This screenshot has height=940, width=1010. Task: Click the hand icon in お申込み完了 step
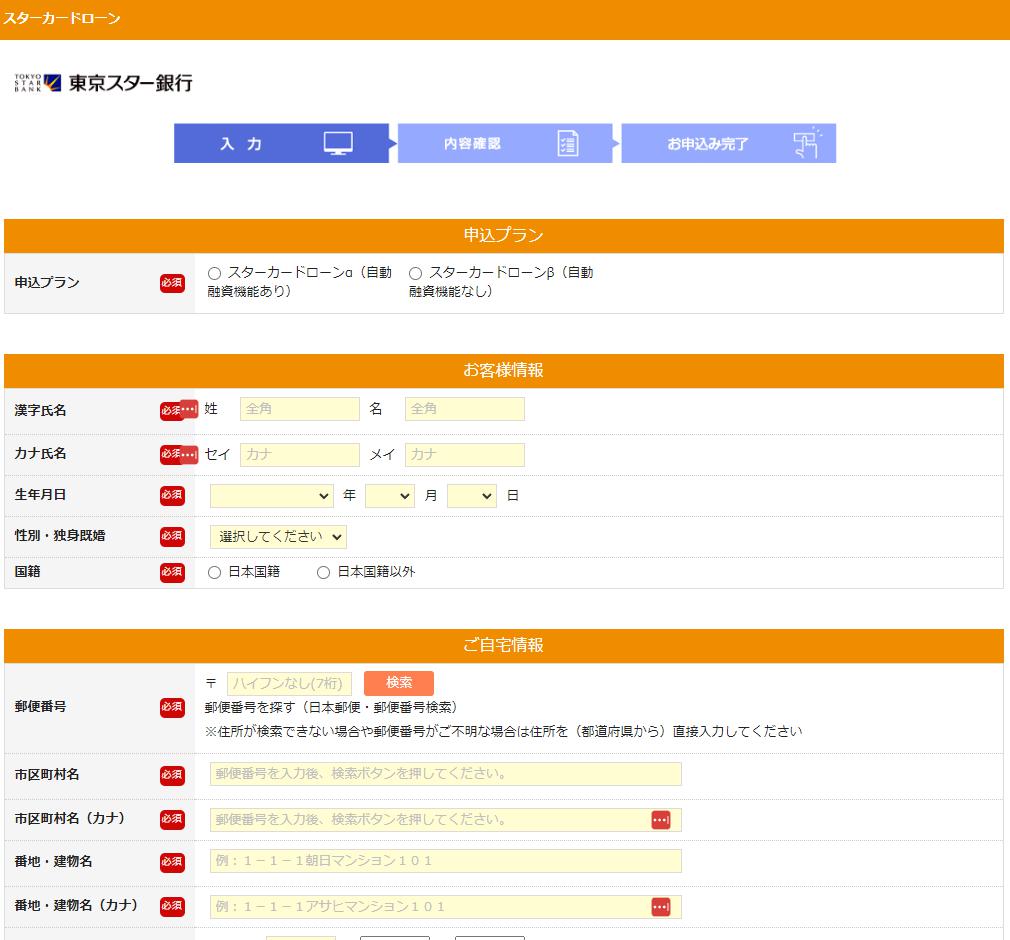coord(807,142)
